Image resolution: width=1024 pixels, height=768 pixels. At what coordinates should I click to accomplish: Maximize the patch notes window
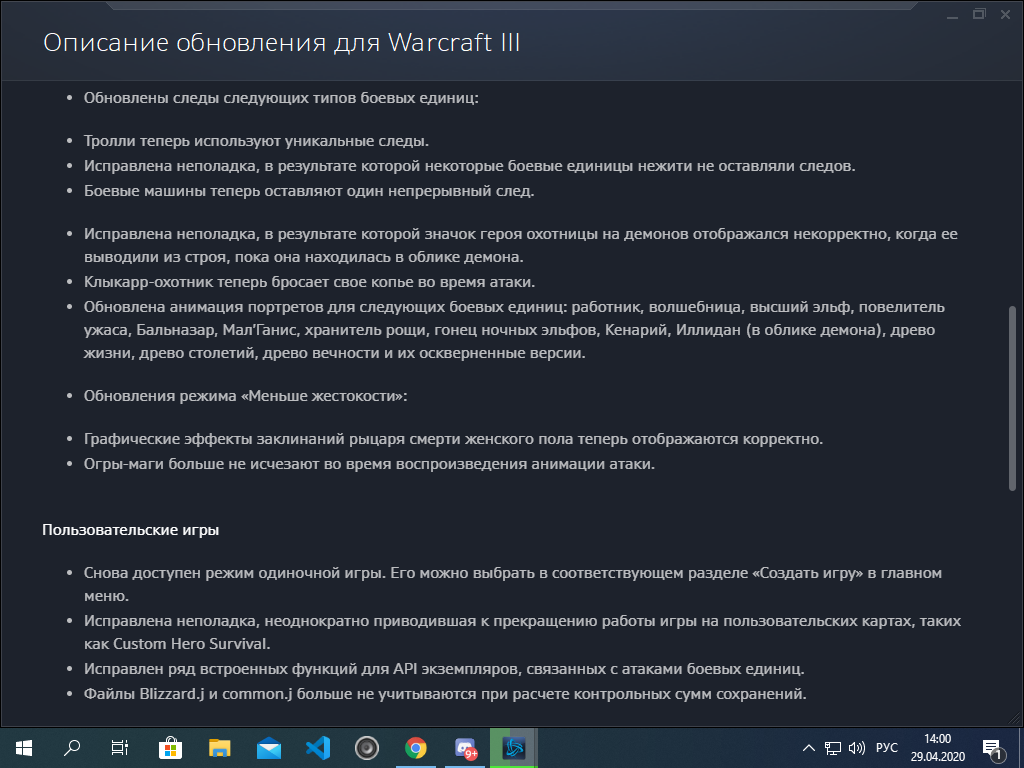pos(979,14)
